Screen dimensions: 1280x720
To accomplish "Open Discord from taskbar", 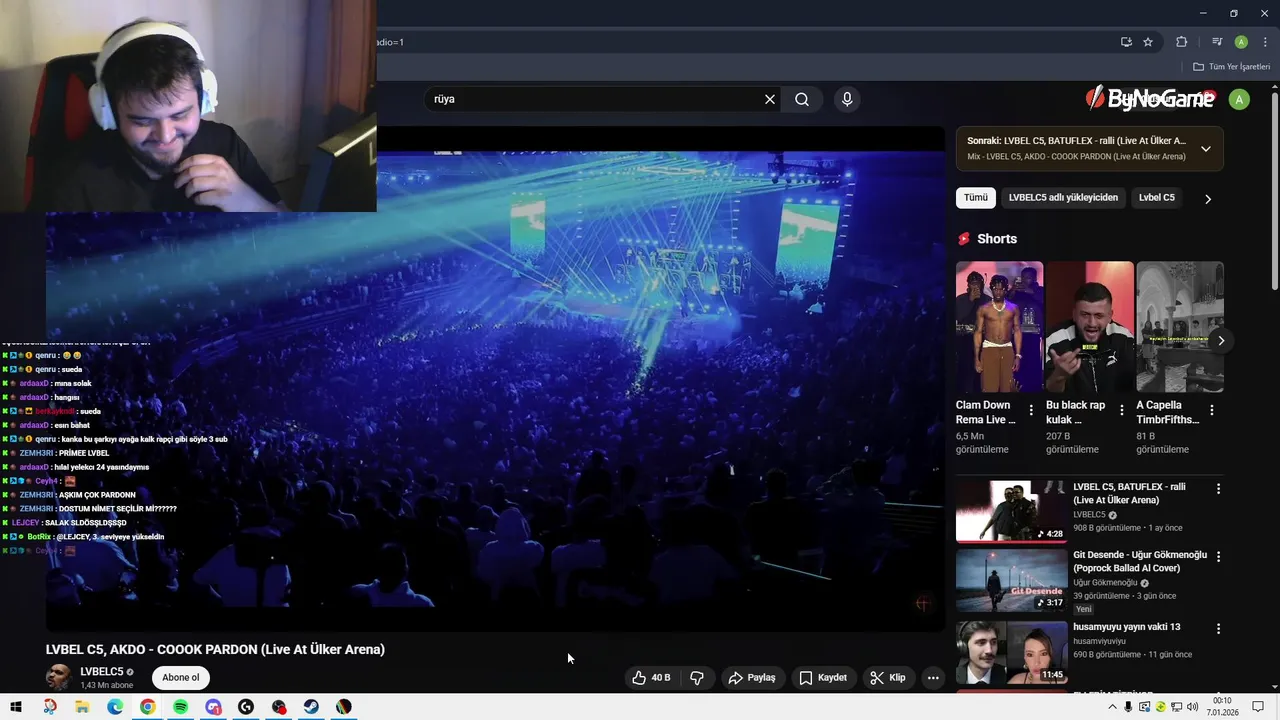I will click(213, 707).
